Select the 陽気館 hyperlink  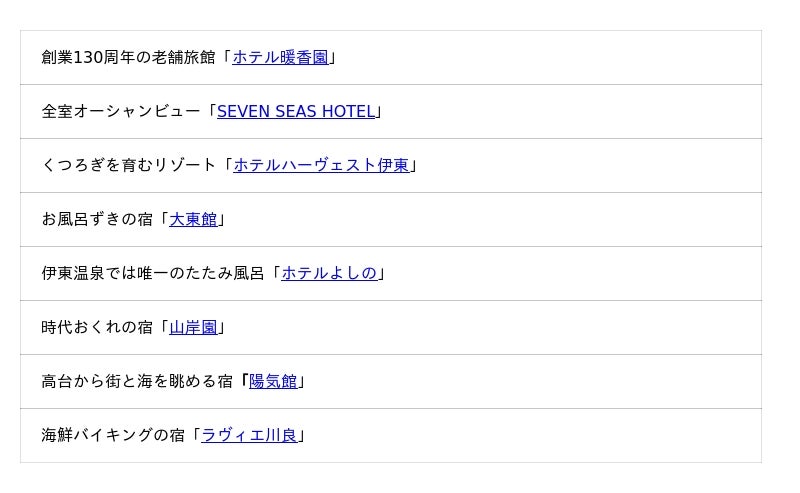click(x=273, y=382)
